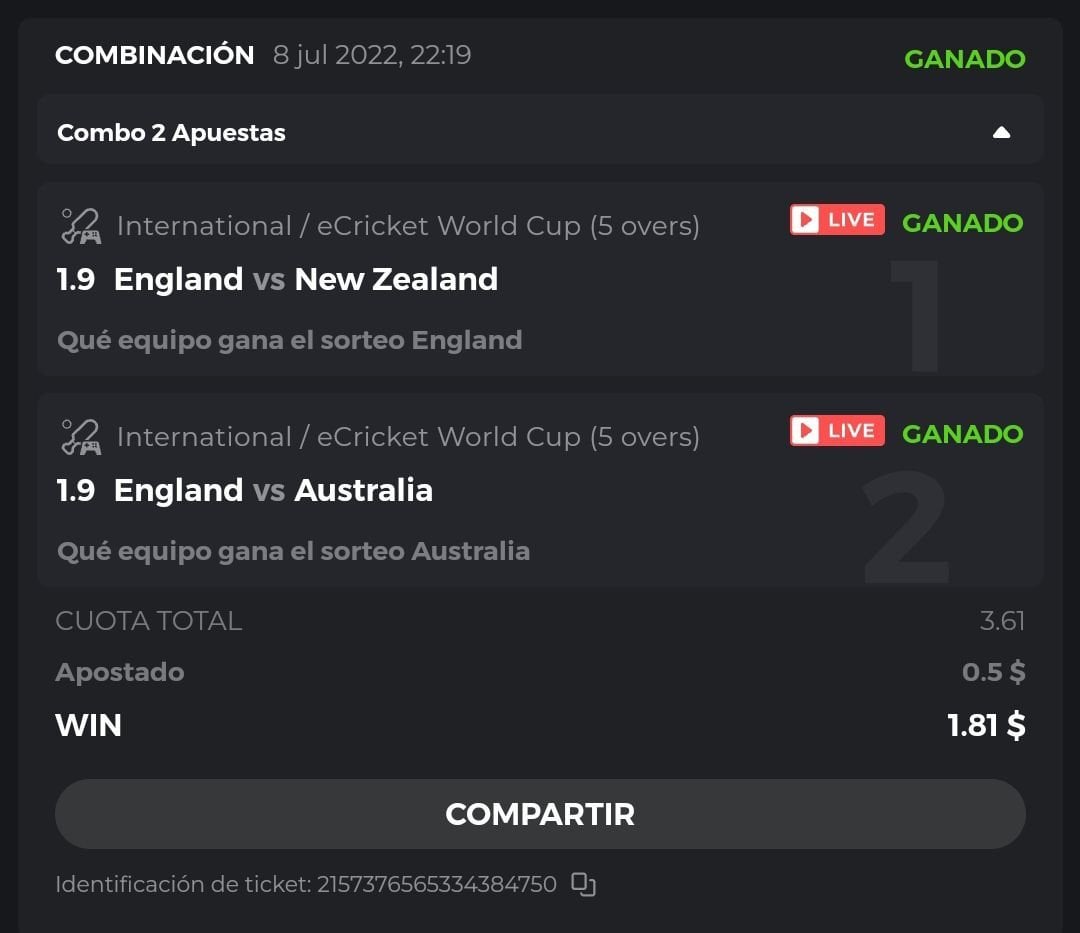Screen dimensions: 1080x933
Task: Open the England vs Australia match
Action: click(273, 490)
